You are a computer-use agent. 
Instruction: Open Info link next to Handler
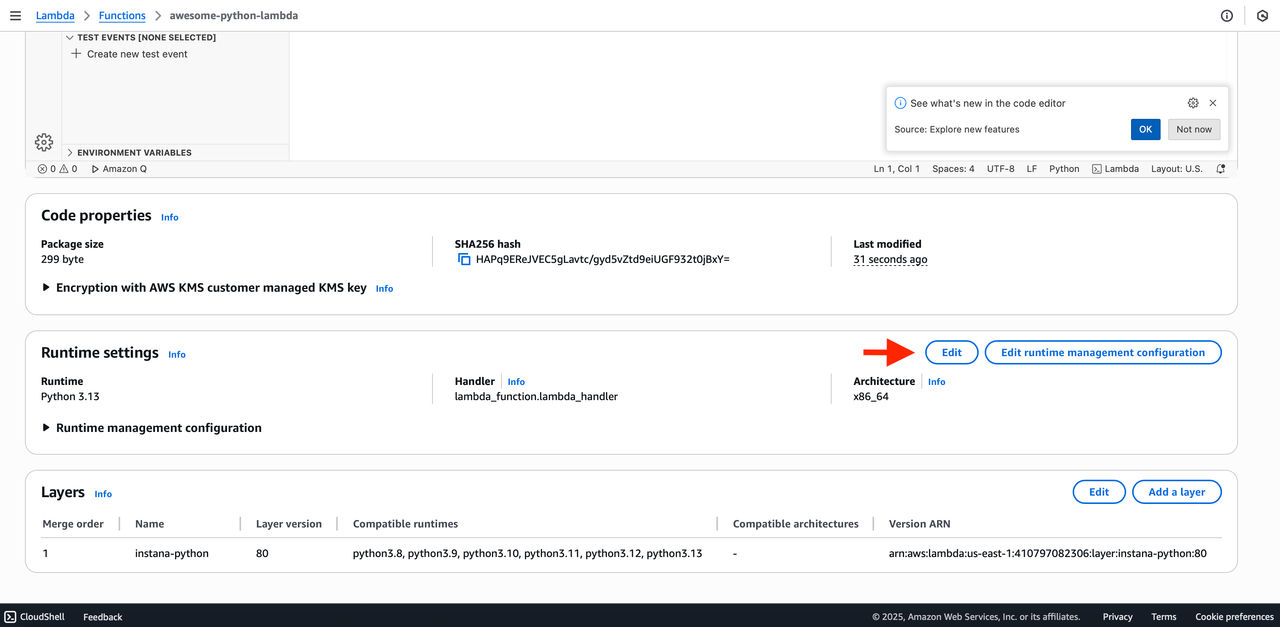pyautogui.click(x=516, y=382)
